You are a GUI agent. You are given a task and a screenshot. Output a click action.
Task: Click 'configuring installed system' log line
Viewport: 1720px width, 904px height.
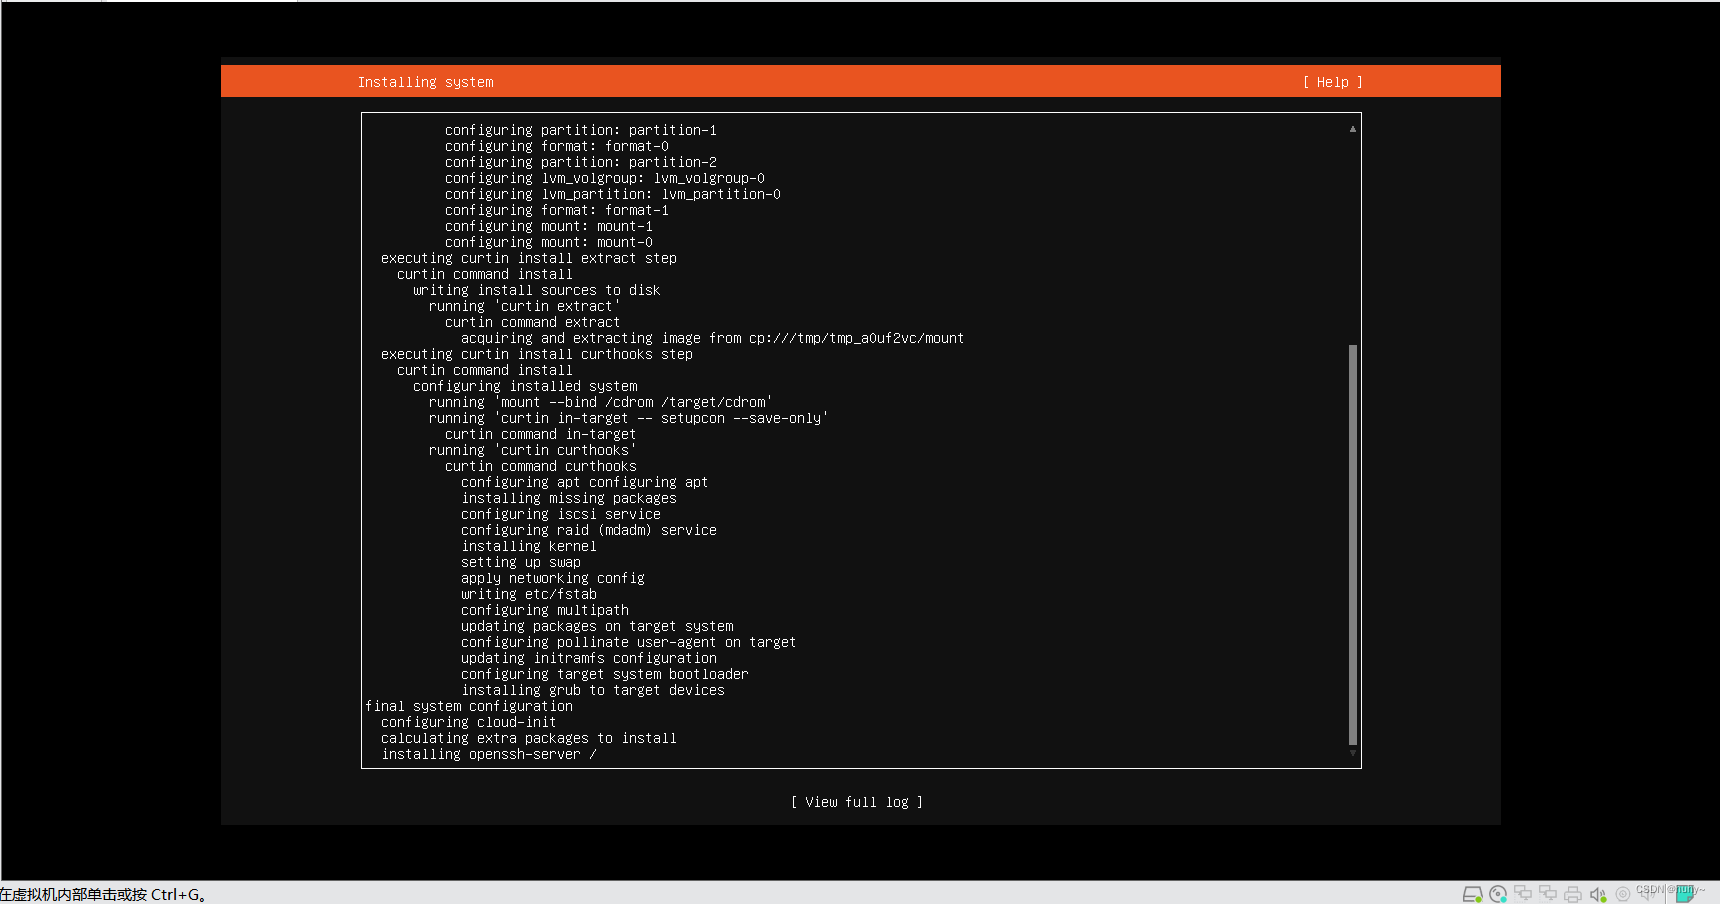(524, 386)
